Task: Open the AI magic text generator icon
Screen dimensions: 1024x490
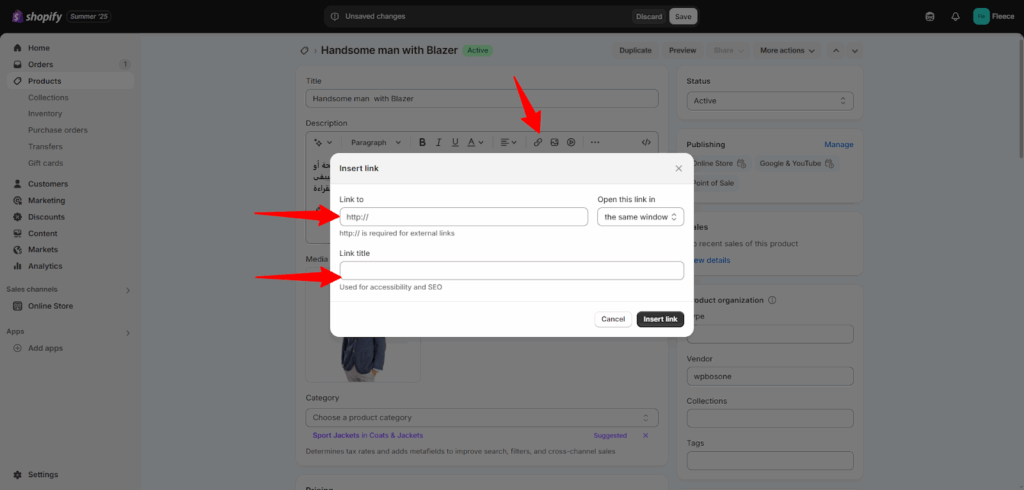Action: click(321, 143)
